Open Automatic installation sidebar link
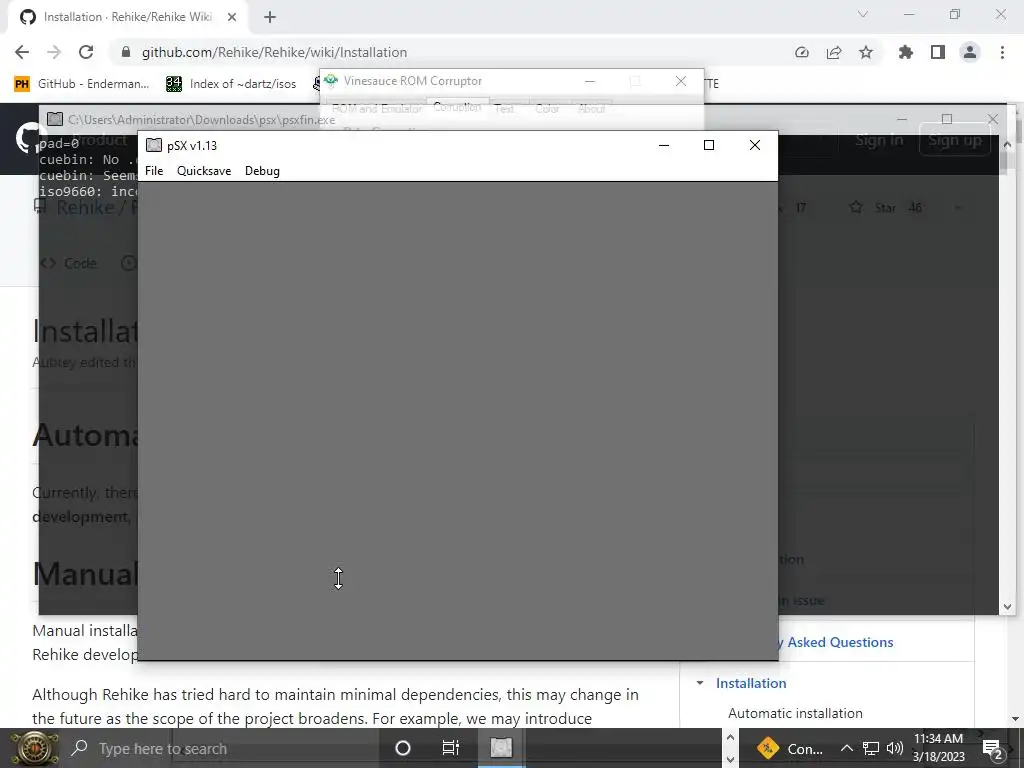This screenshot has height=768, width=1024. [795, 713]
